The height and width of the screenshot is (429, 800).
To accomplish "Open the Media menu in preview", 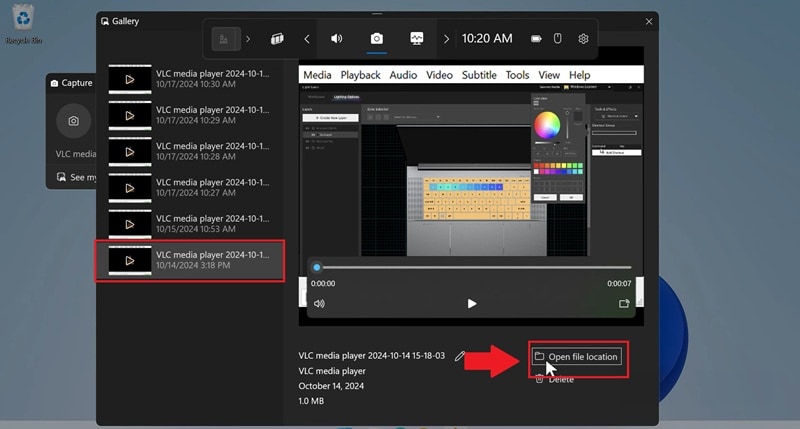I will [x=317, y=75].
